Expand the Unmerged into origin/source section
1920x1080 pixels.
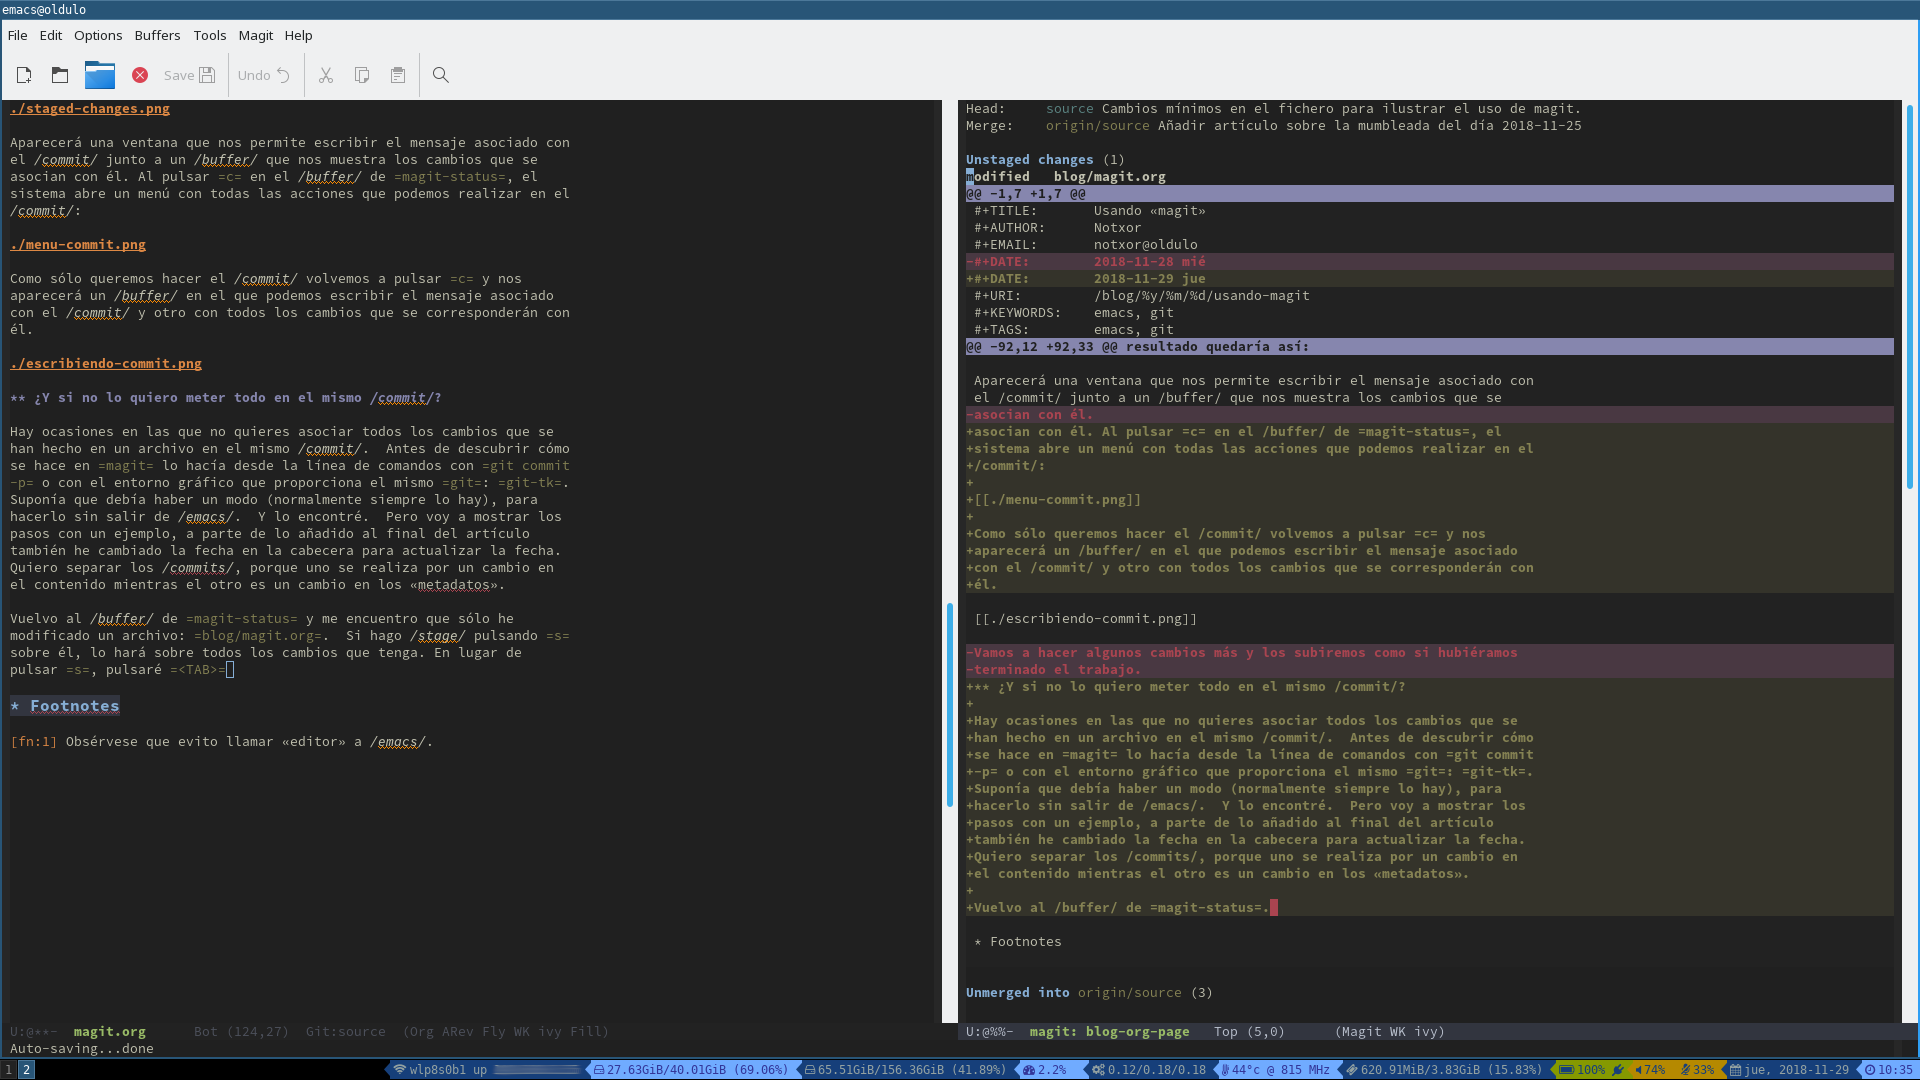point(1089,993)
